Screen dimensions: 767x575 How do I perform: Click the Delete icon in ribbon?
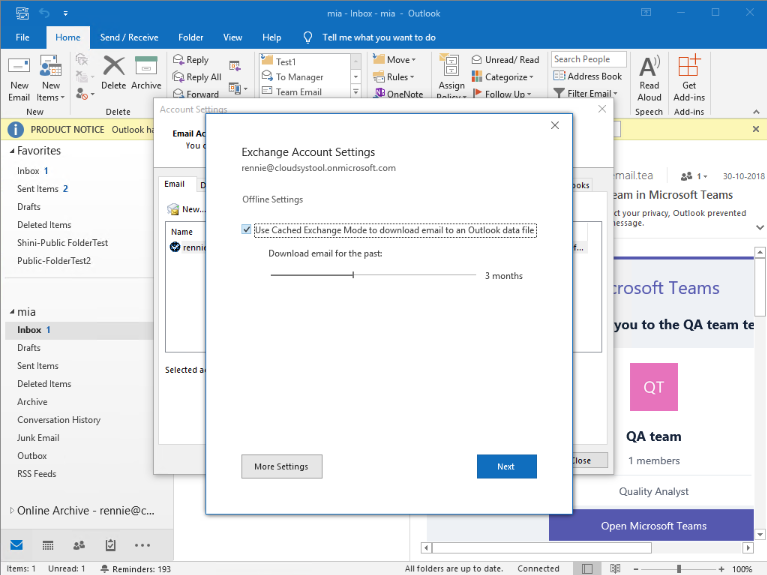coord(113,72)
